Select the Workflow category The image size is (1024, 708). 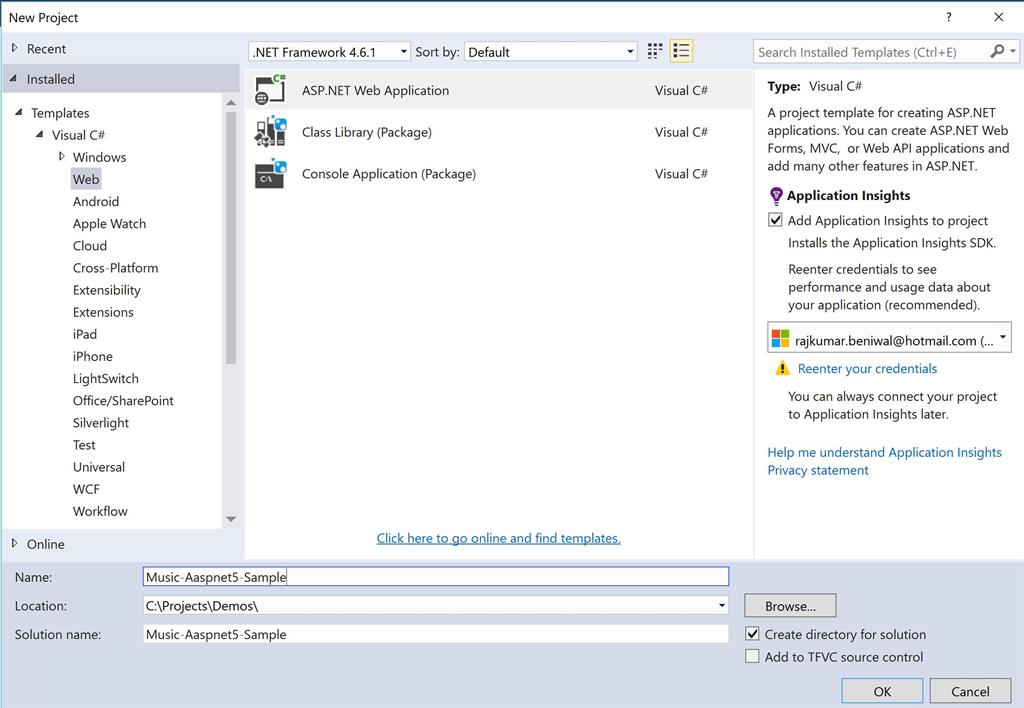tap(101, 511)
